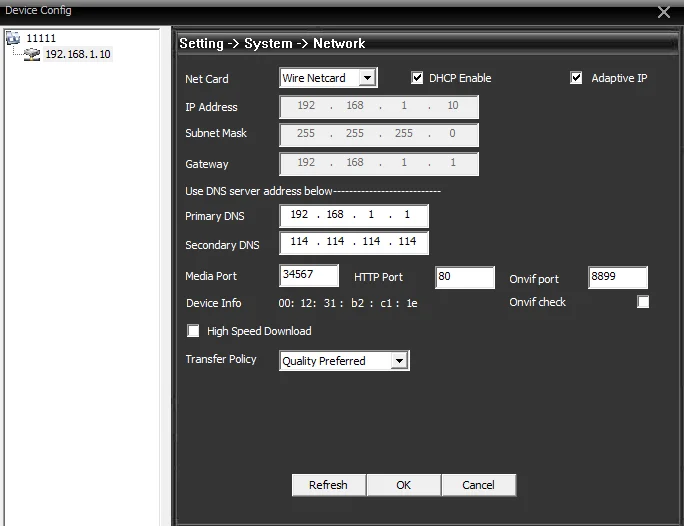Click the Refresh button
The height and width of the screenshot is (526, 684).
pos(328,485)
